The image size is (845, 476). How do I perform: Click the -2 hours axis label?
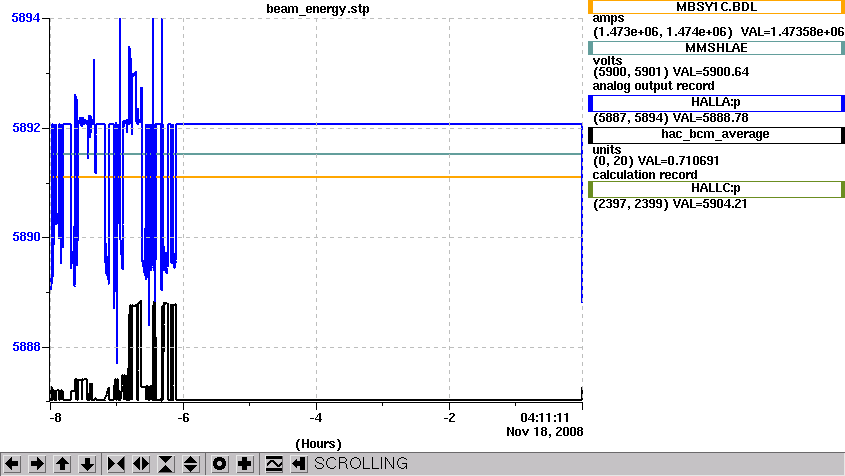(x=449, y=418)
